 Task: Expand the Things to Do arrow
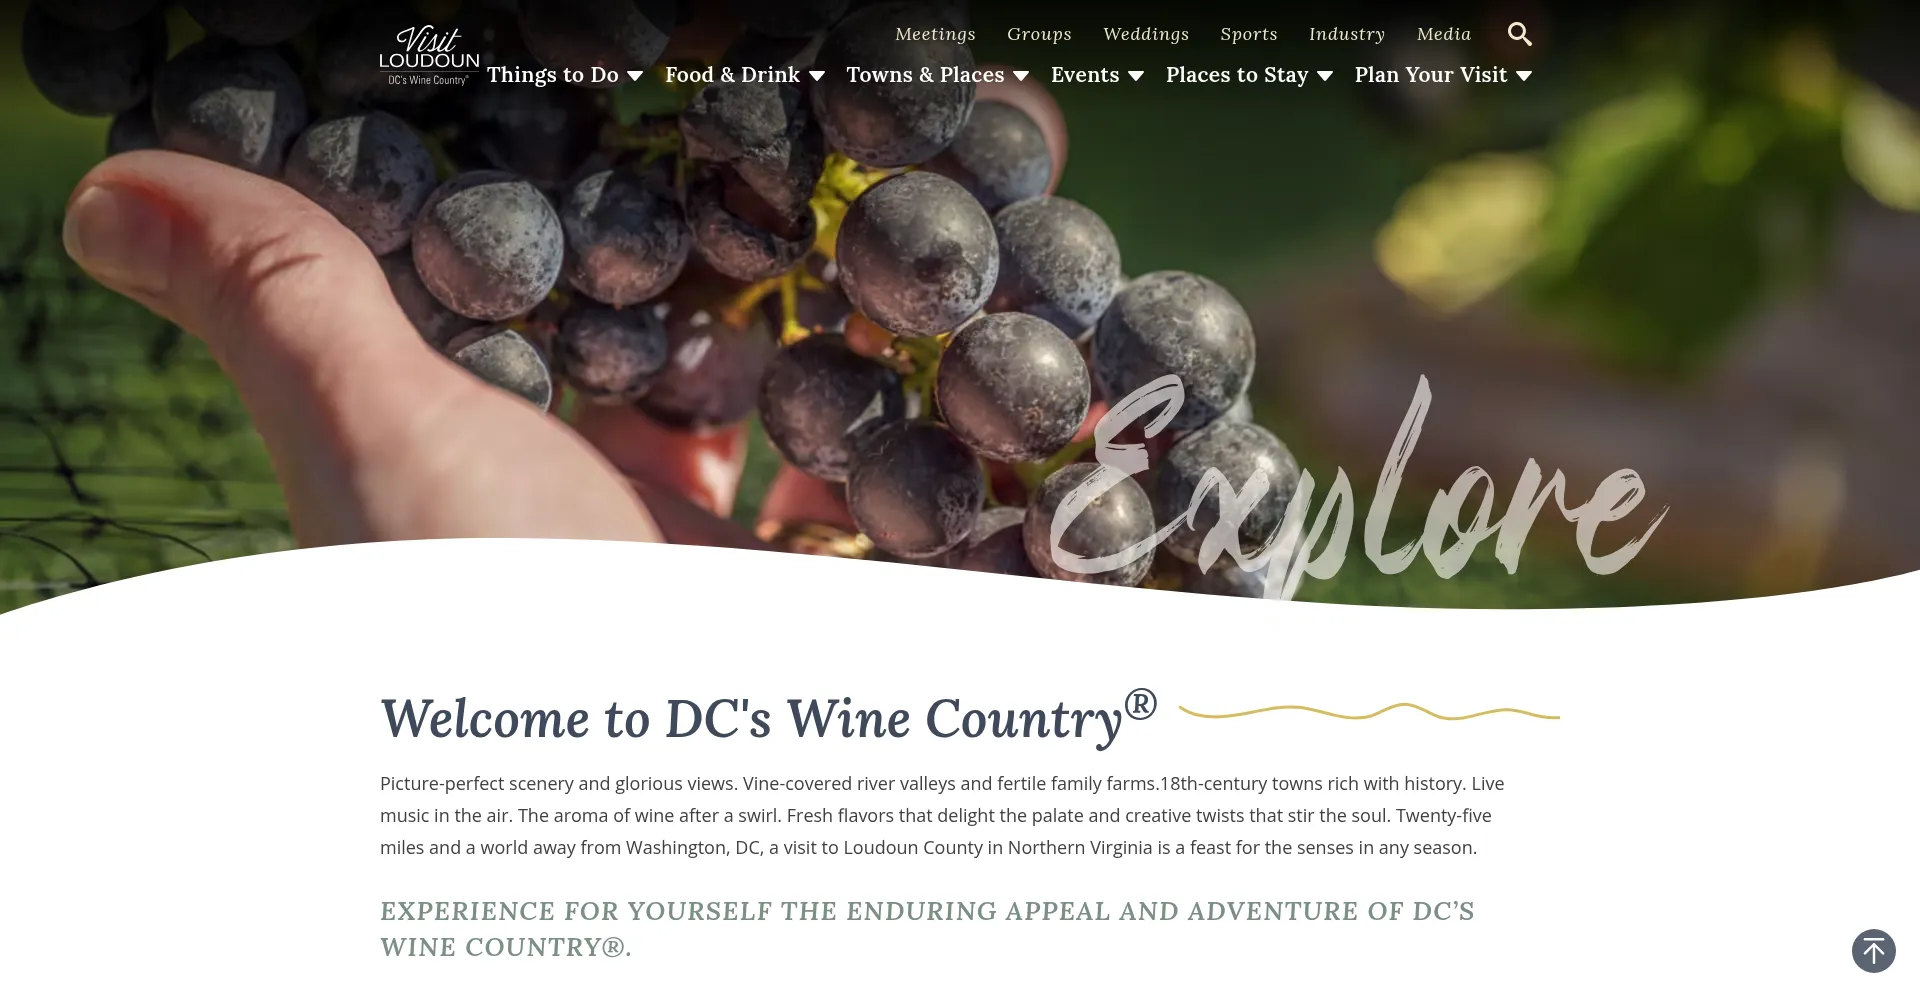635,76
